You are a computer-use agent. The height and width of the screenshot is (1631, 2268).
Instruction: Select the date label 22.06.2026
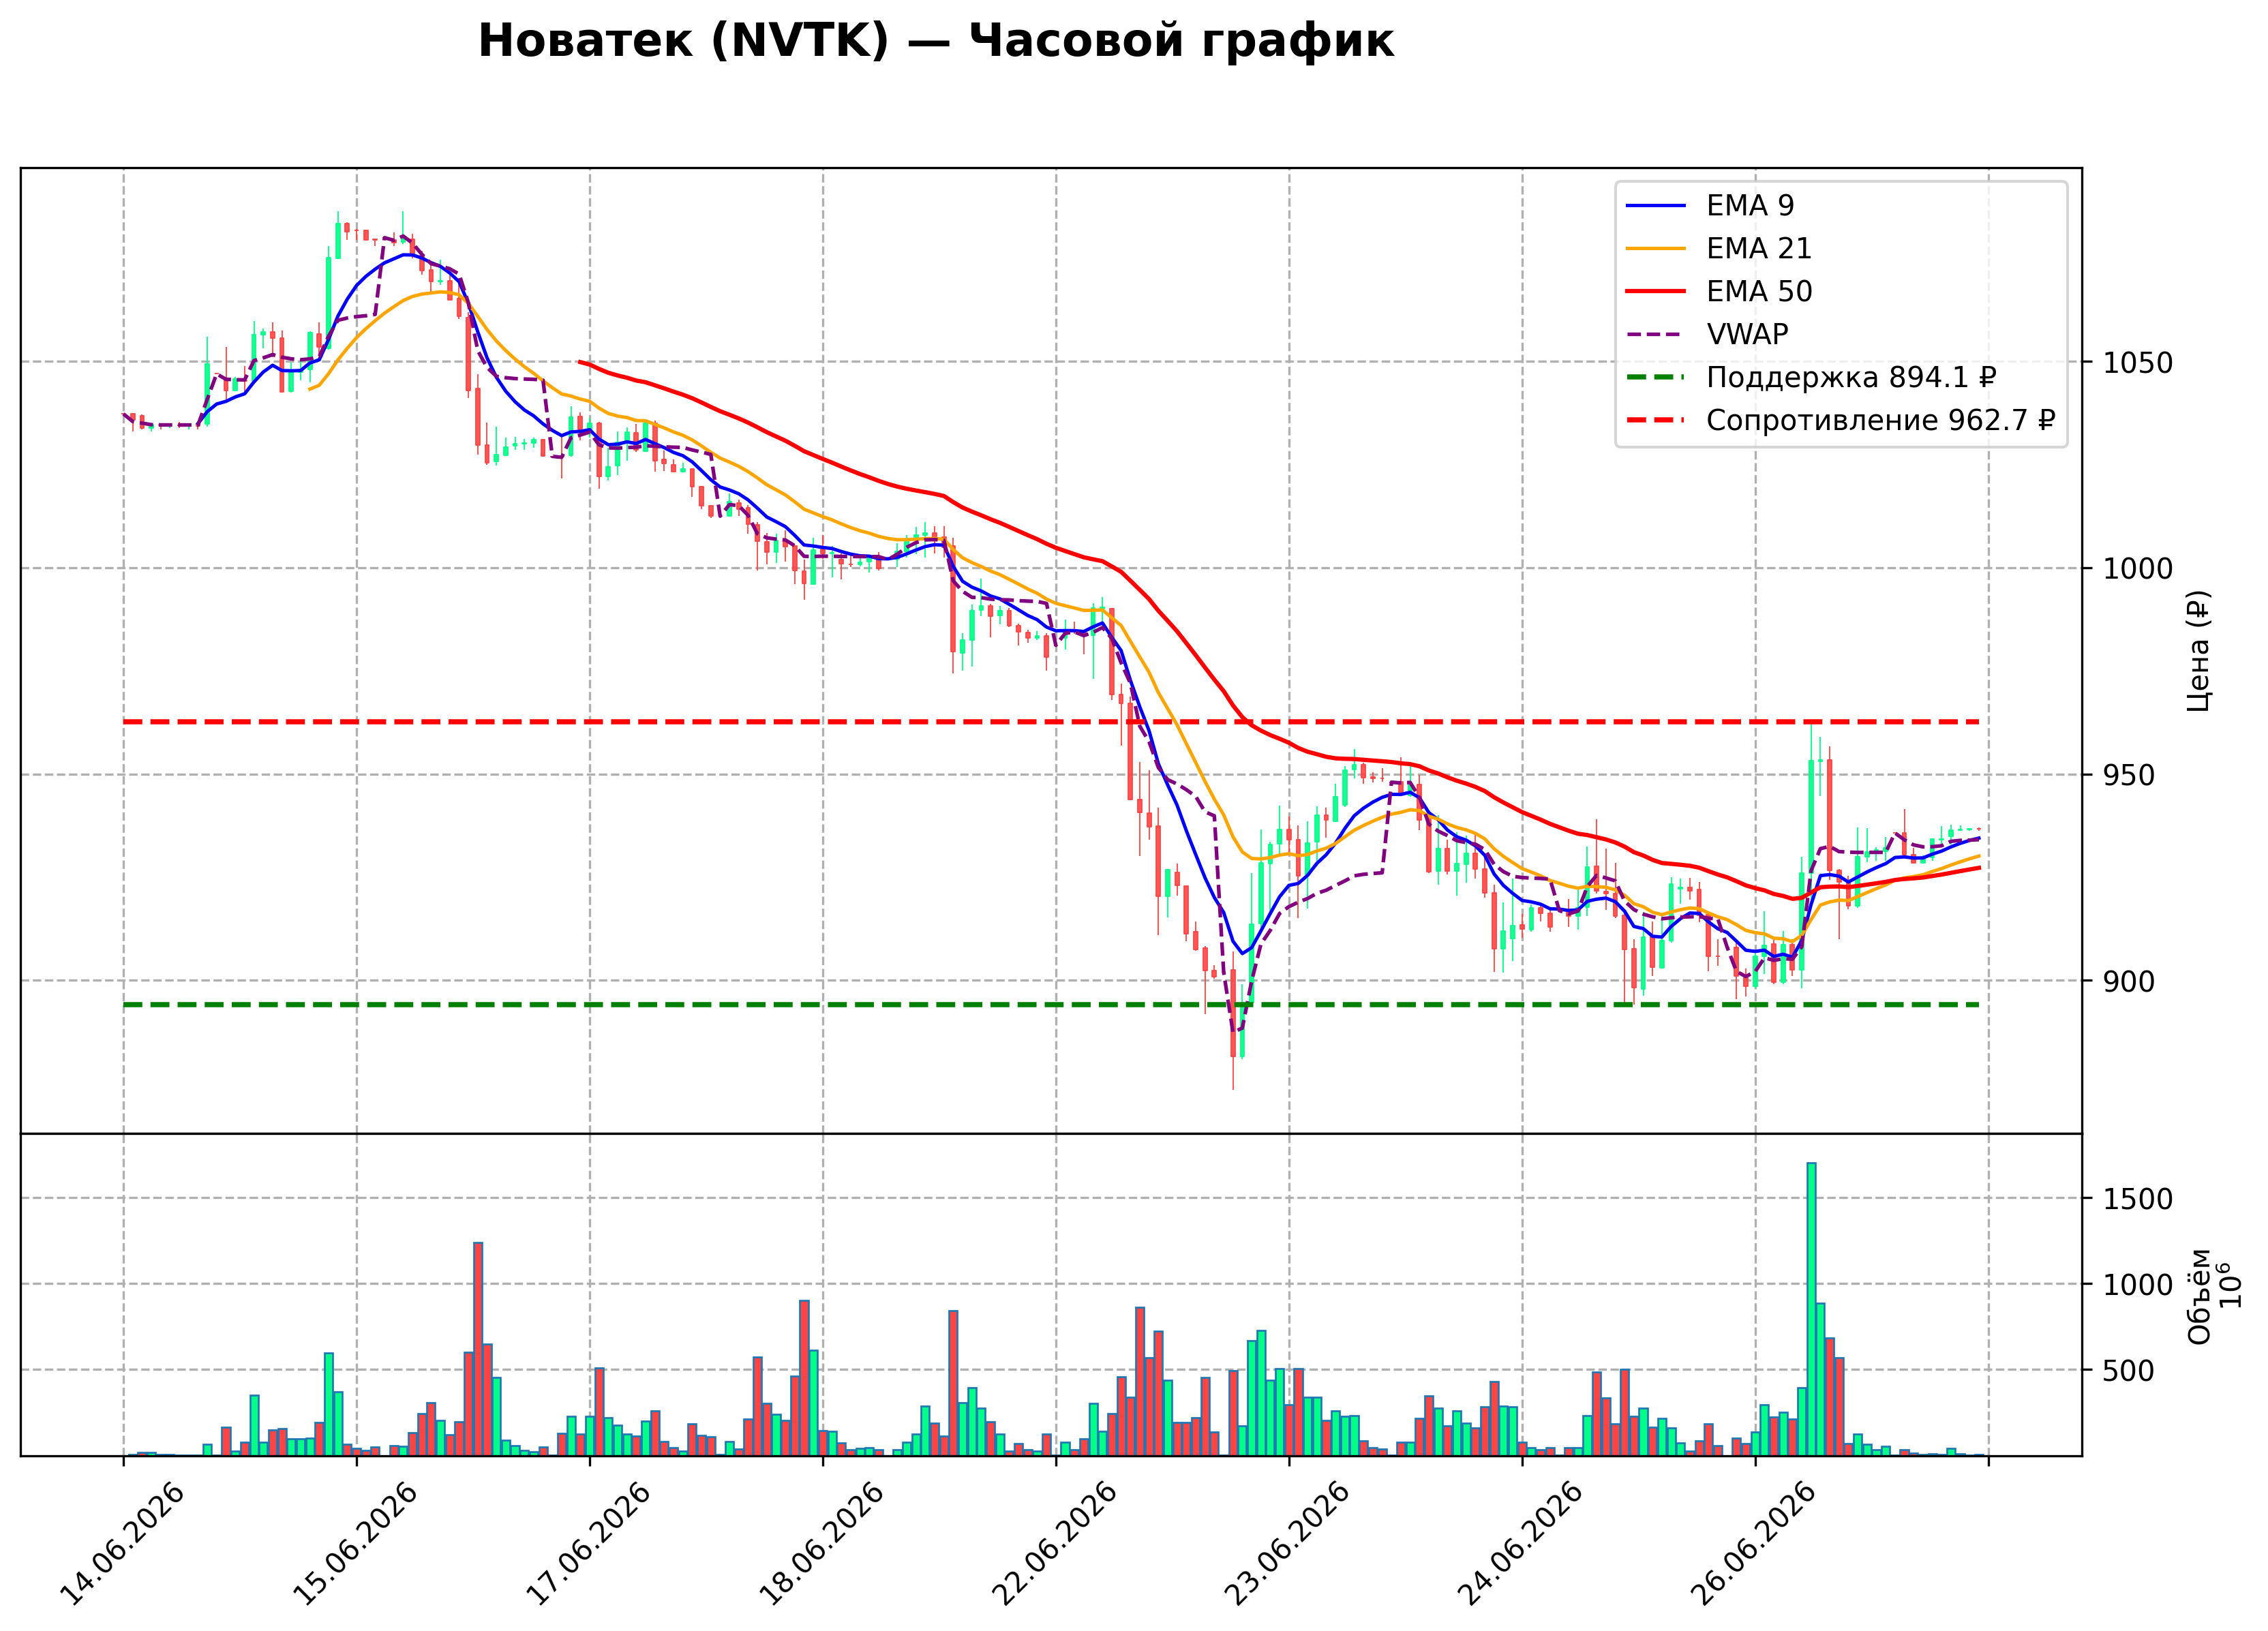click(x=1054, y=1544)
